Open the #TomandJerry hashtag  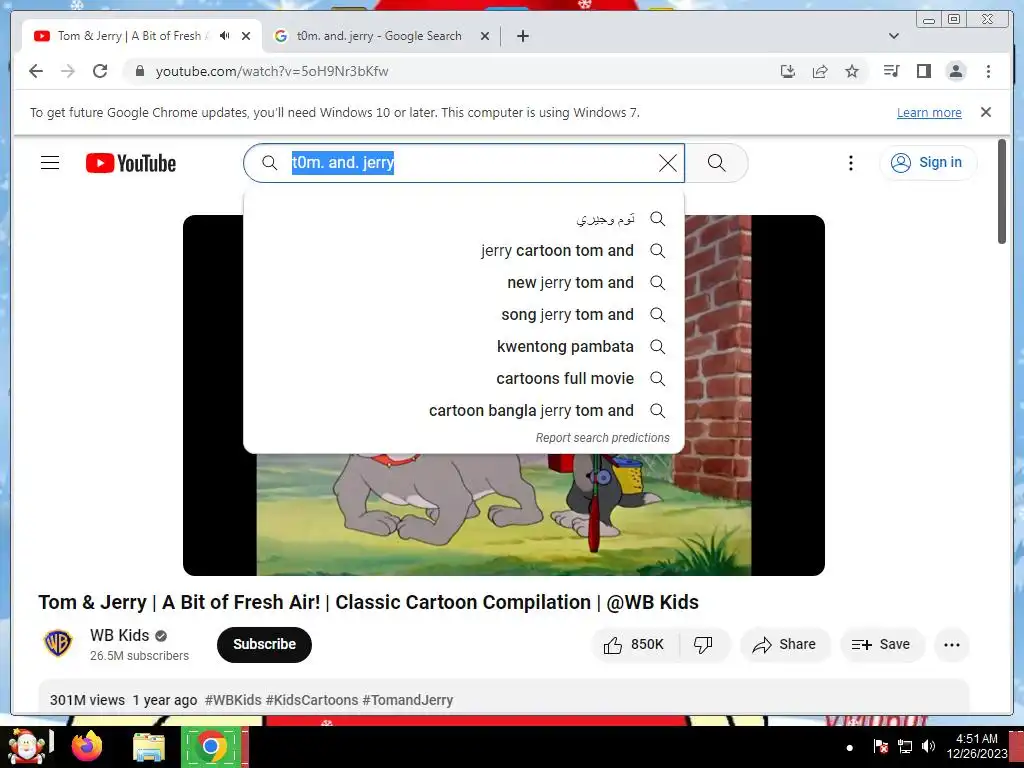tap(408, 700)
